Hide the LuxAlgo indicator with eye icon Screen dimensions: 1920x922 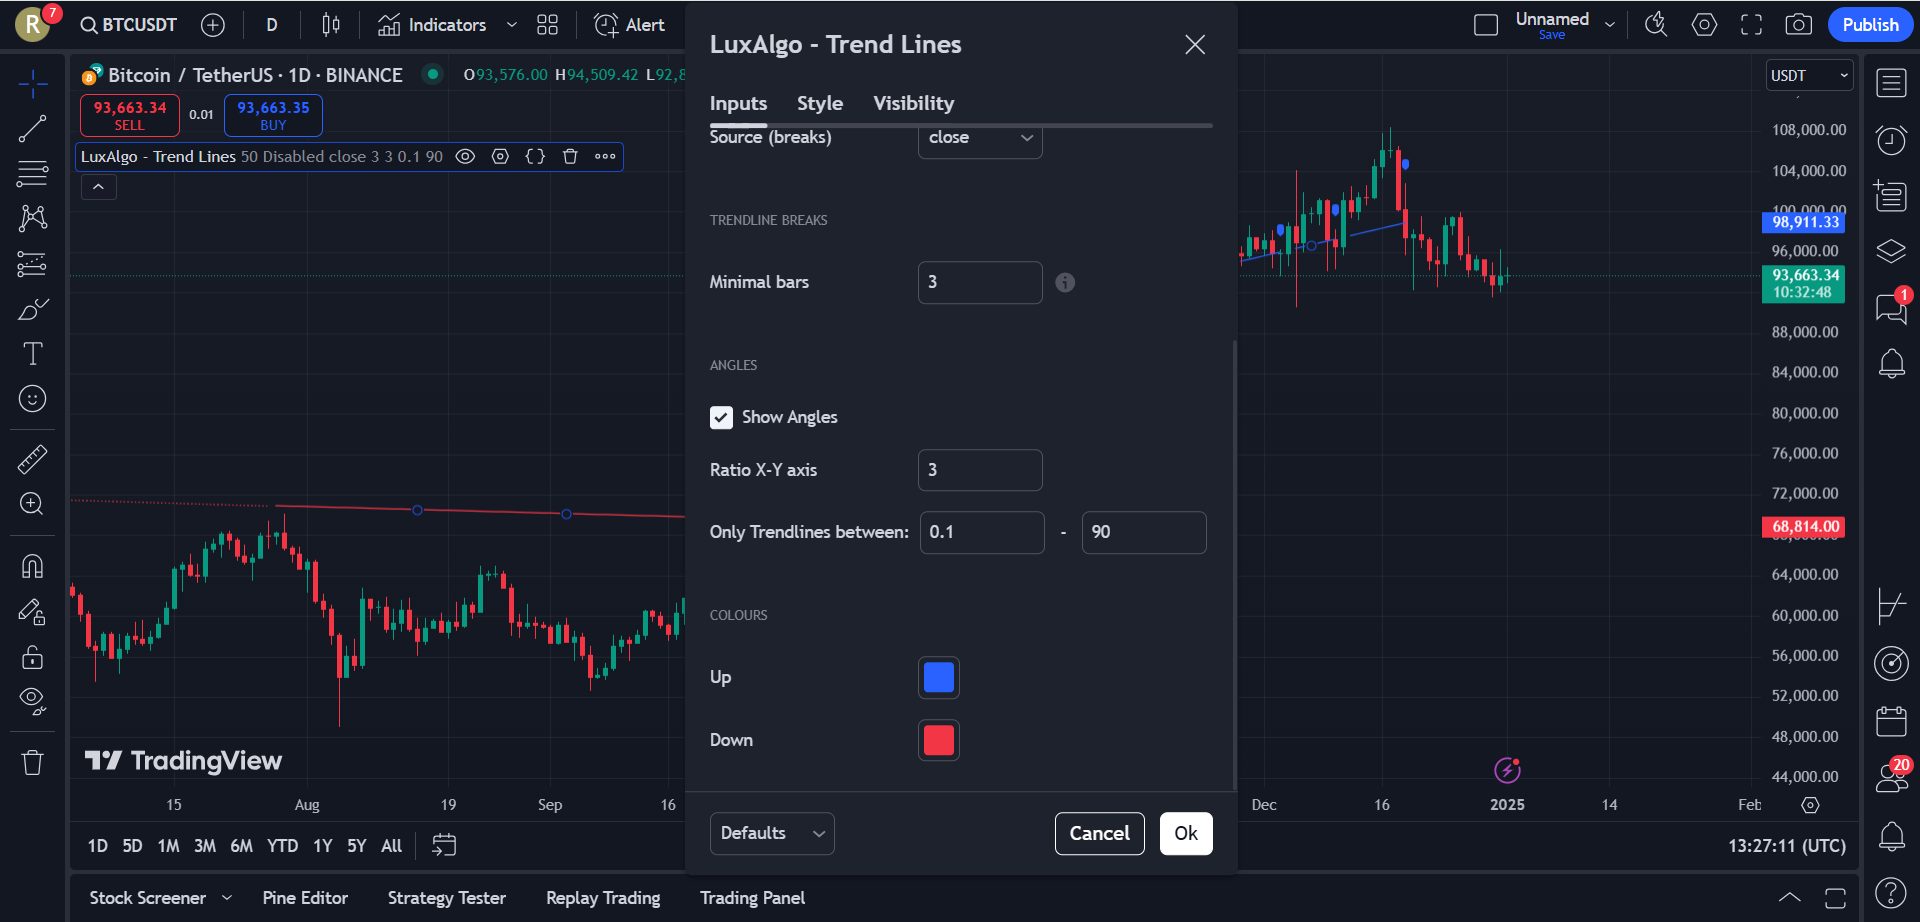465,156
